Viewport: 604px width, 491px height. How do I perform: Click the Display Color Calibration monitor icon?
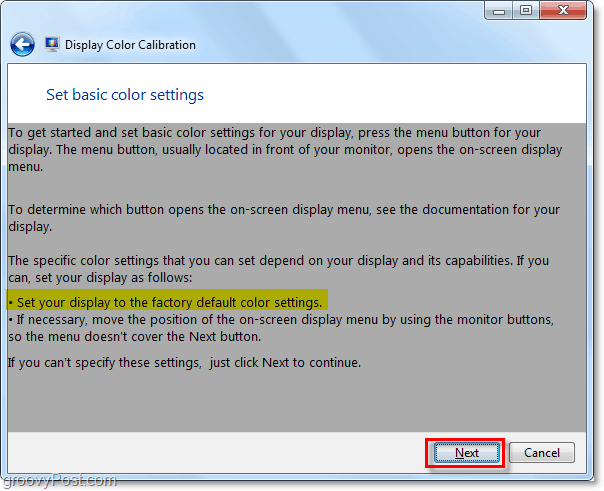(x=52, y=44)
